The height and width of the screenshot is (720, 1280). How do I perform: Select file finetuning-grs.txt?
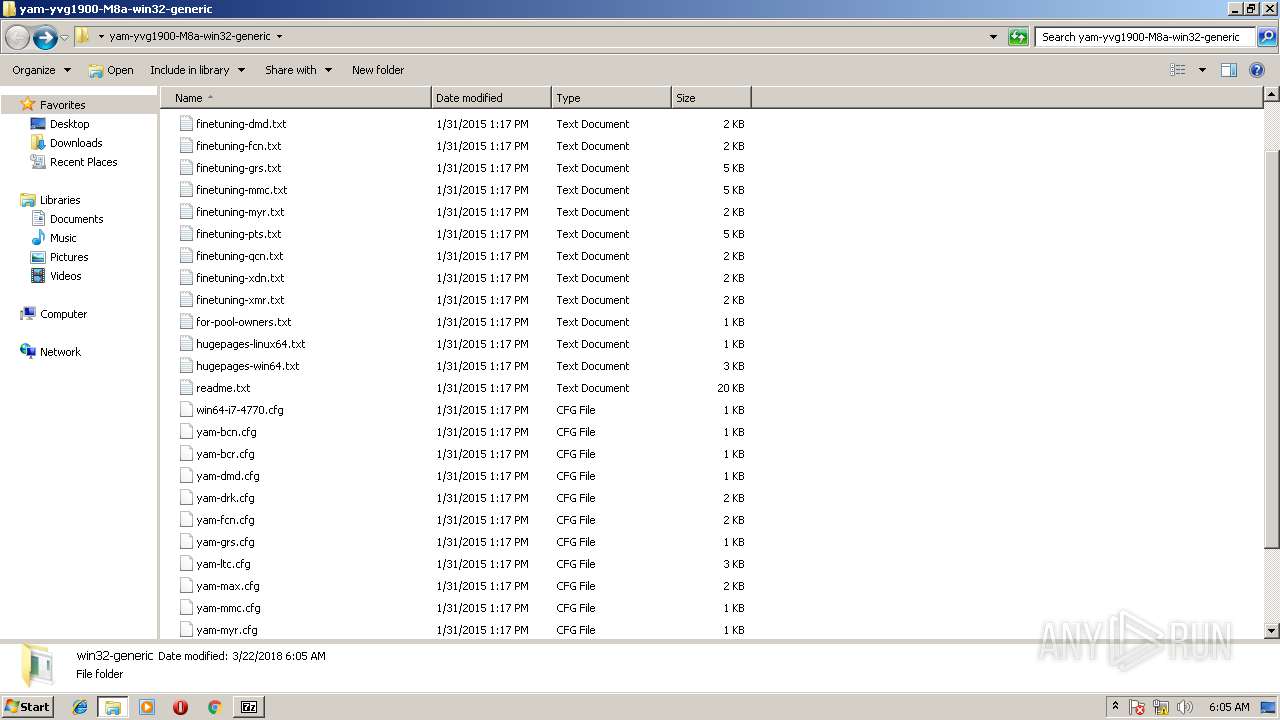(x=238, y=168)
